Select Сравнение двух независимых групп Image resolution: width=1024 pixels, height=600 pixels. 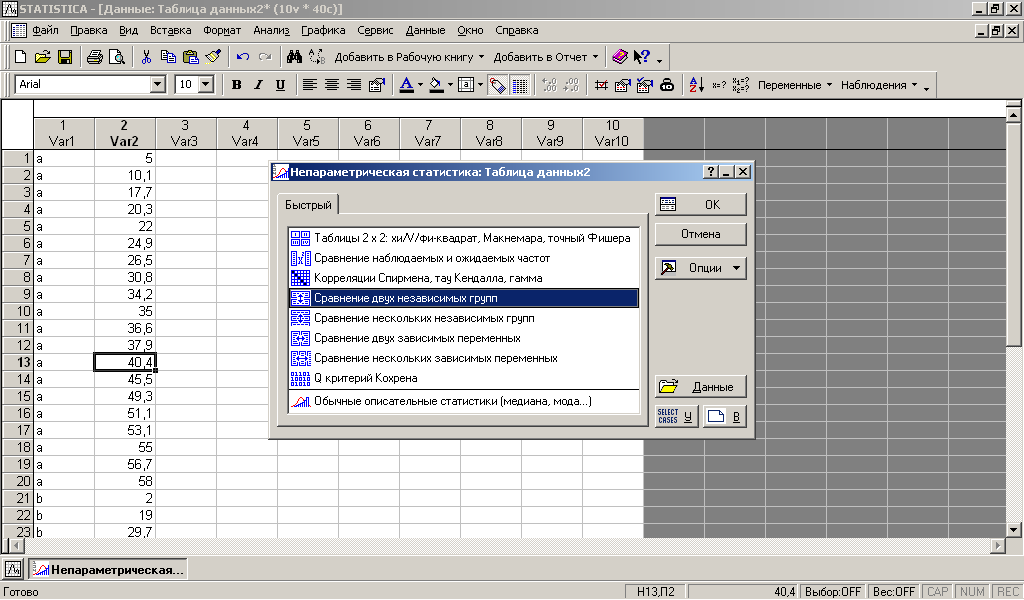tap(463, 298)
